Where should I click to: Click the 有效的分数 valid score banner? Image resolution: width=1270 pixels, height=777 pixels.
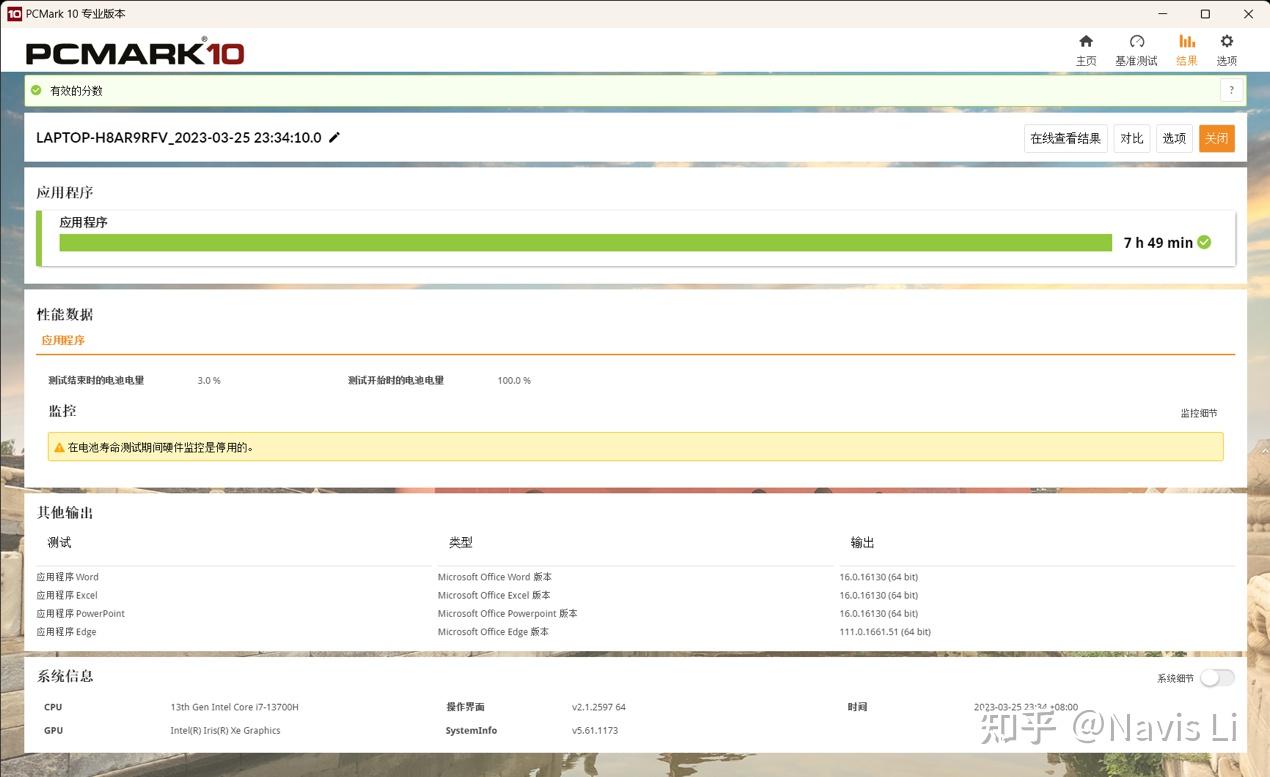point(635,90)
